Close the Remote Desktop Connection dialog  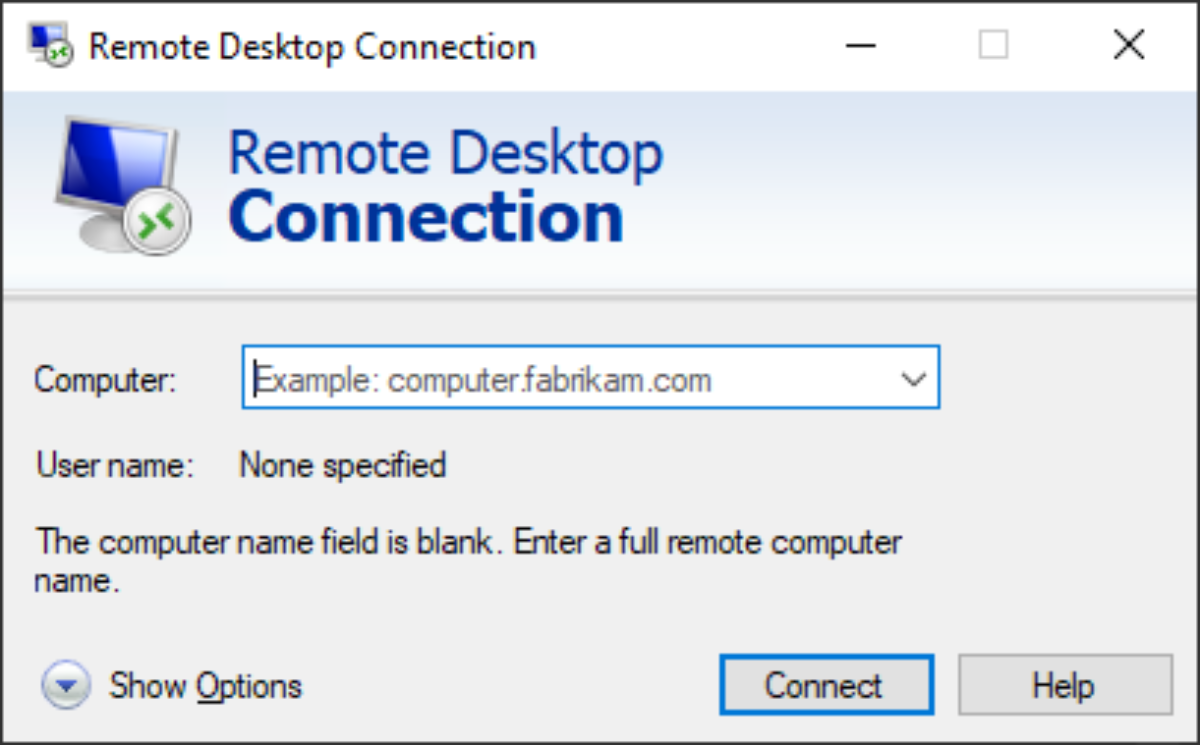click(1128, 45)
